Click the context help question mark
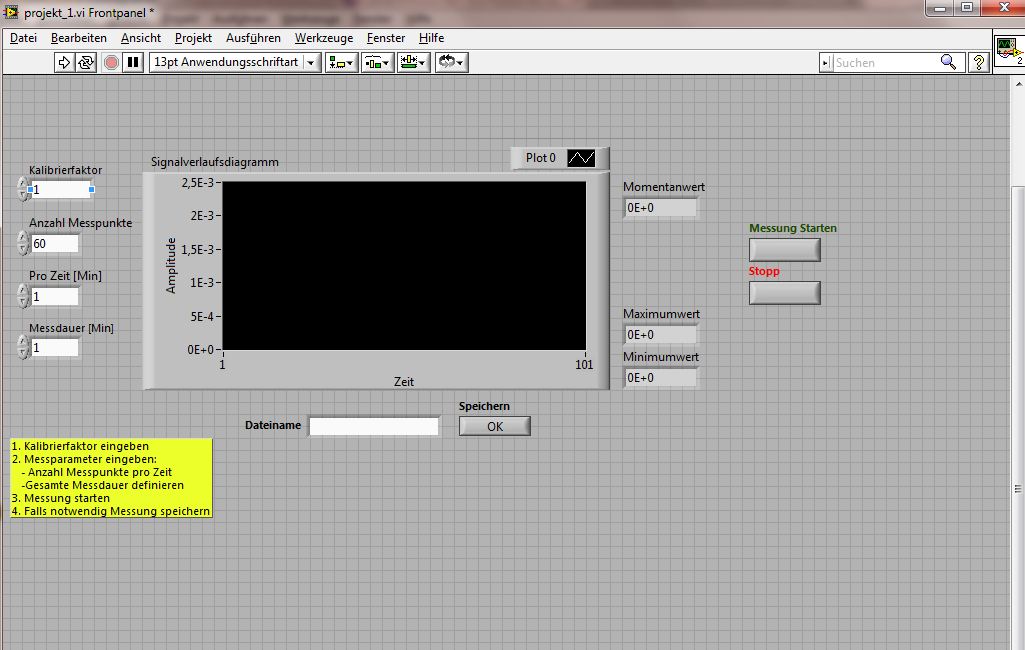The height and width of the screenshot is (650, 1025). tap(979, 62)
